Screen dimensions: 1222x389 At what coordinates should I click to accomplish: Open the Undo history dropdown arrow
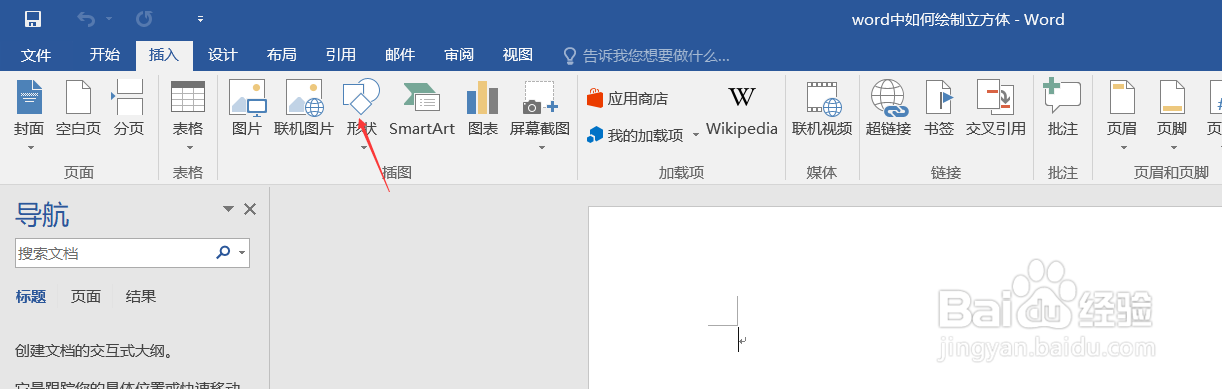pos(108,19)
